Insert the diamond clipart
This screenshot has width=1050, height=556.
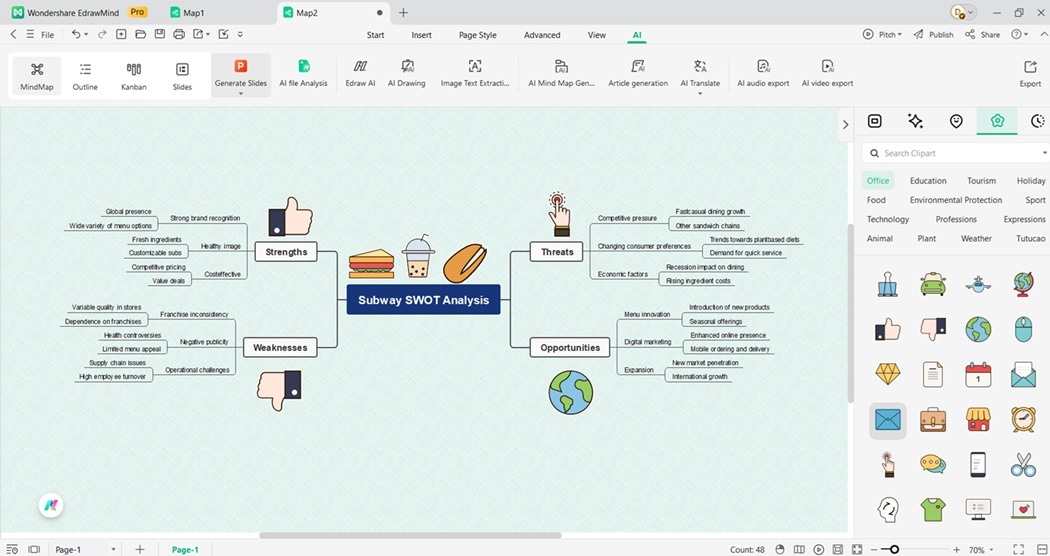tap(887, 374)
